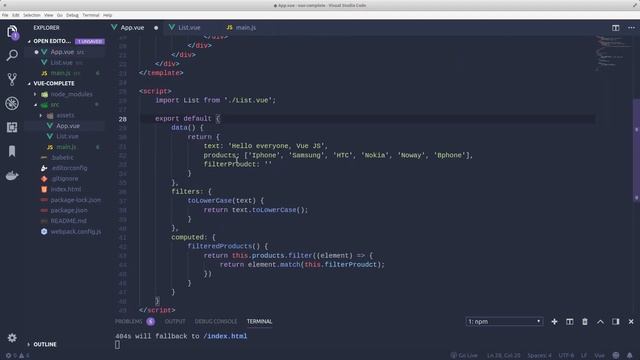
Task: Click Vue language mode in status bar
Action: click(x=599, y=355)
